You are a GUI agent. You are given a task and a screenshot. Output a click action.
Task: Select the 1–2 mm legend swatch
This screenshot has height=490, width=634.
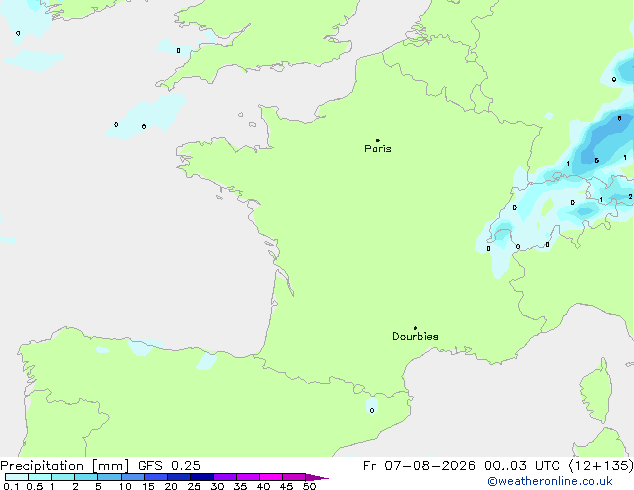[x=63, y=477]
